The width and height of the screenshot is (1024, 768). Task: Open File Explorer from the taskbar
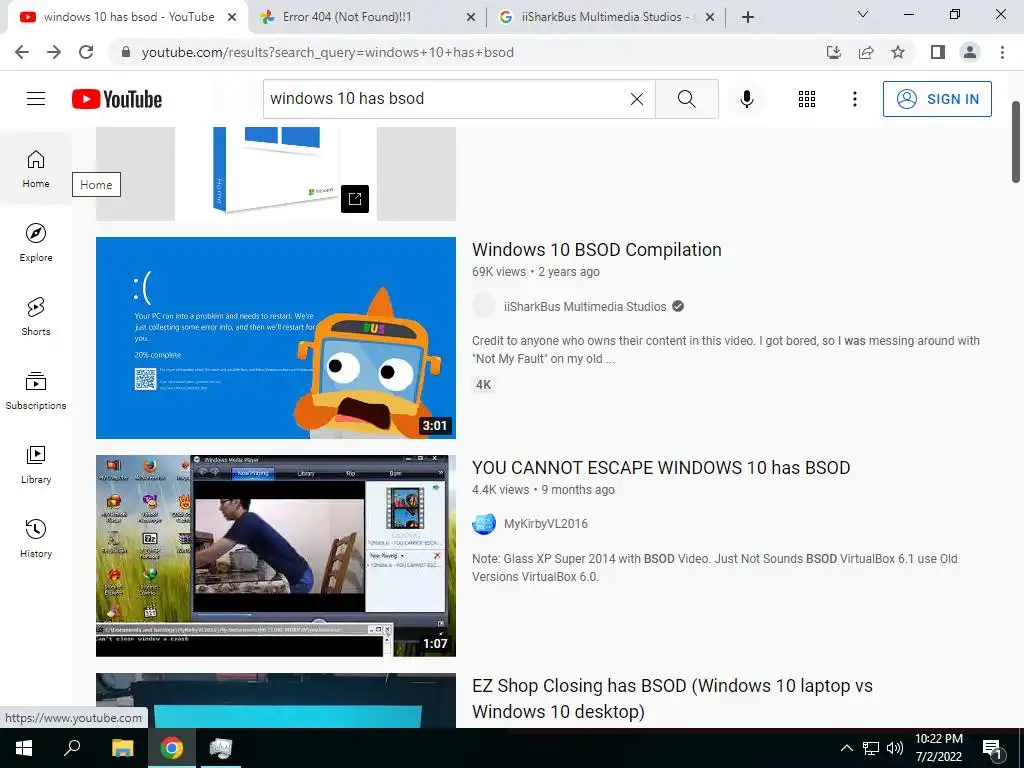pos(123,748)
